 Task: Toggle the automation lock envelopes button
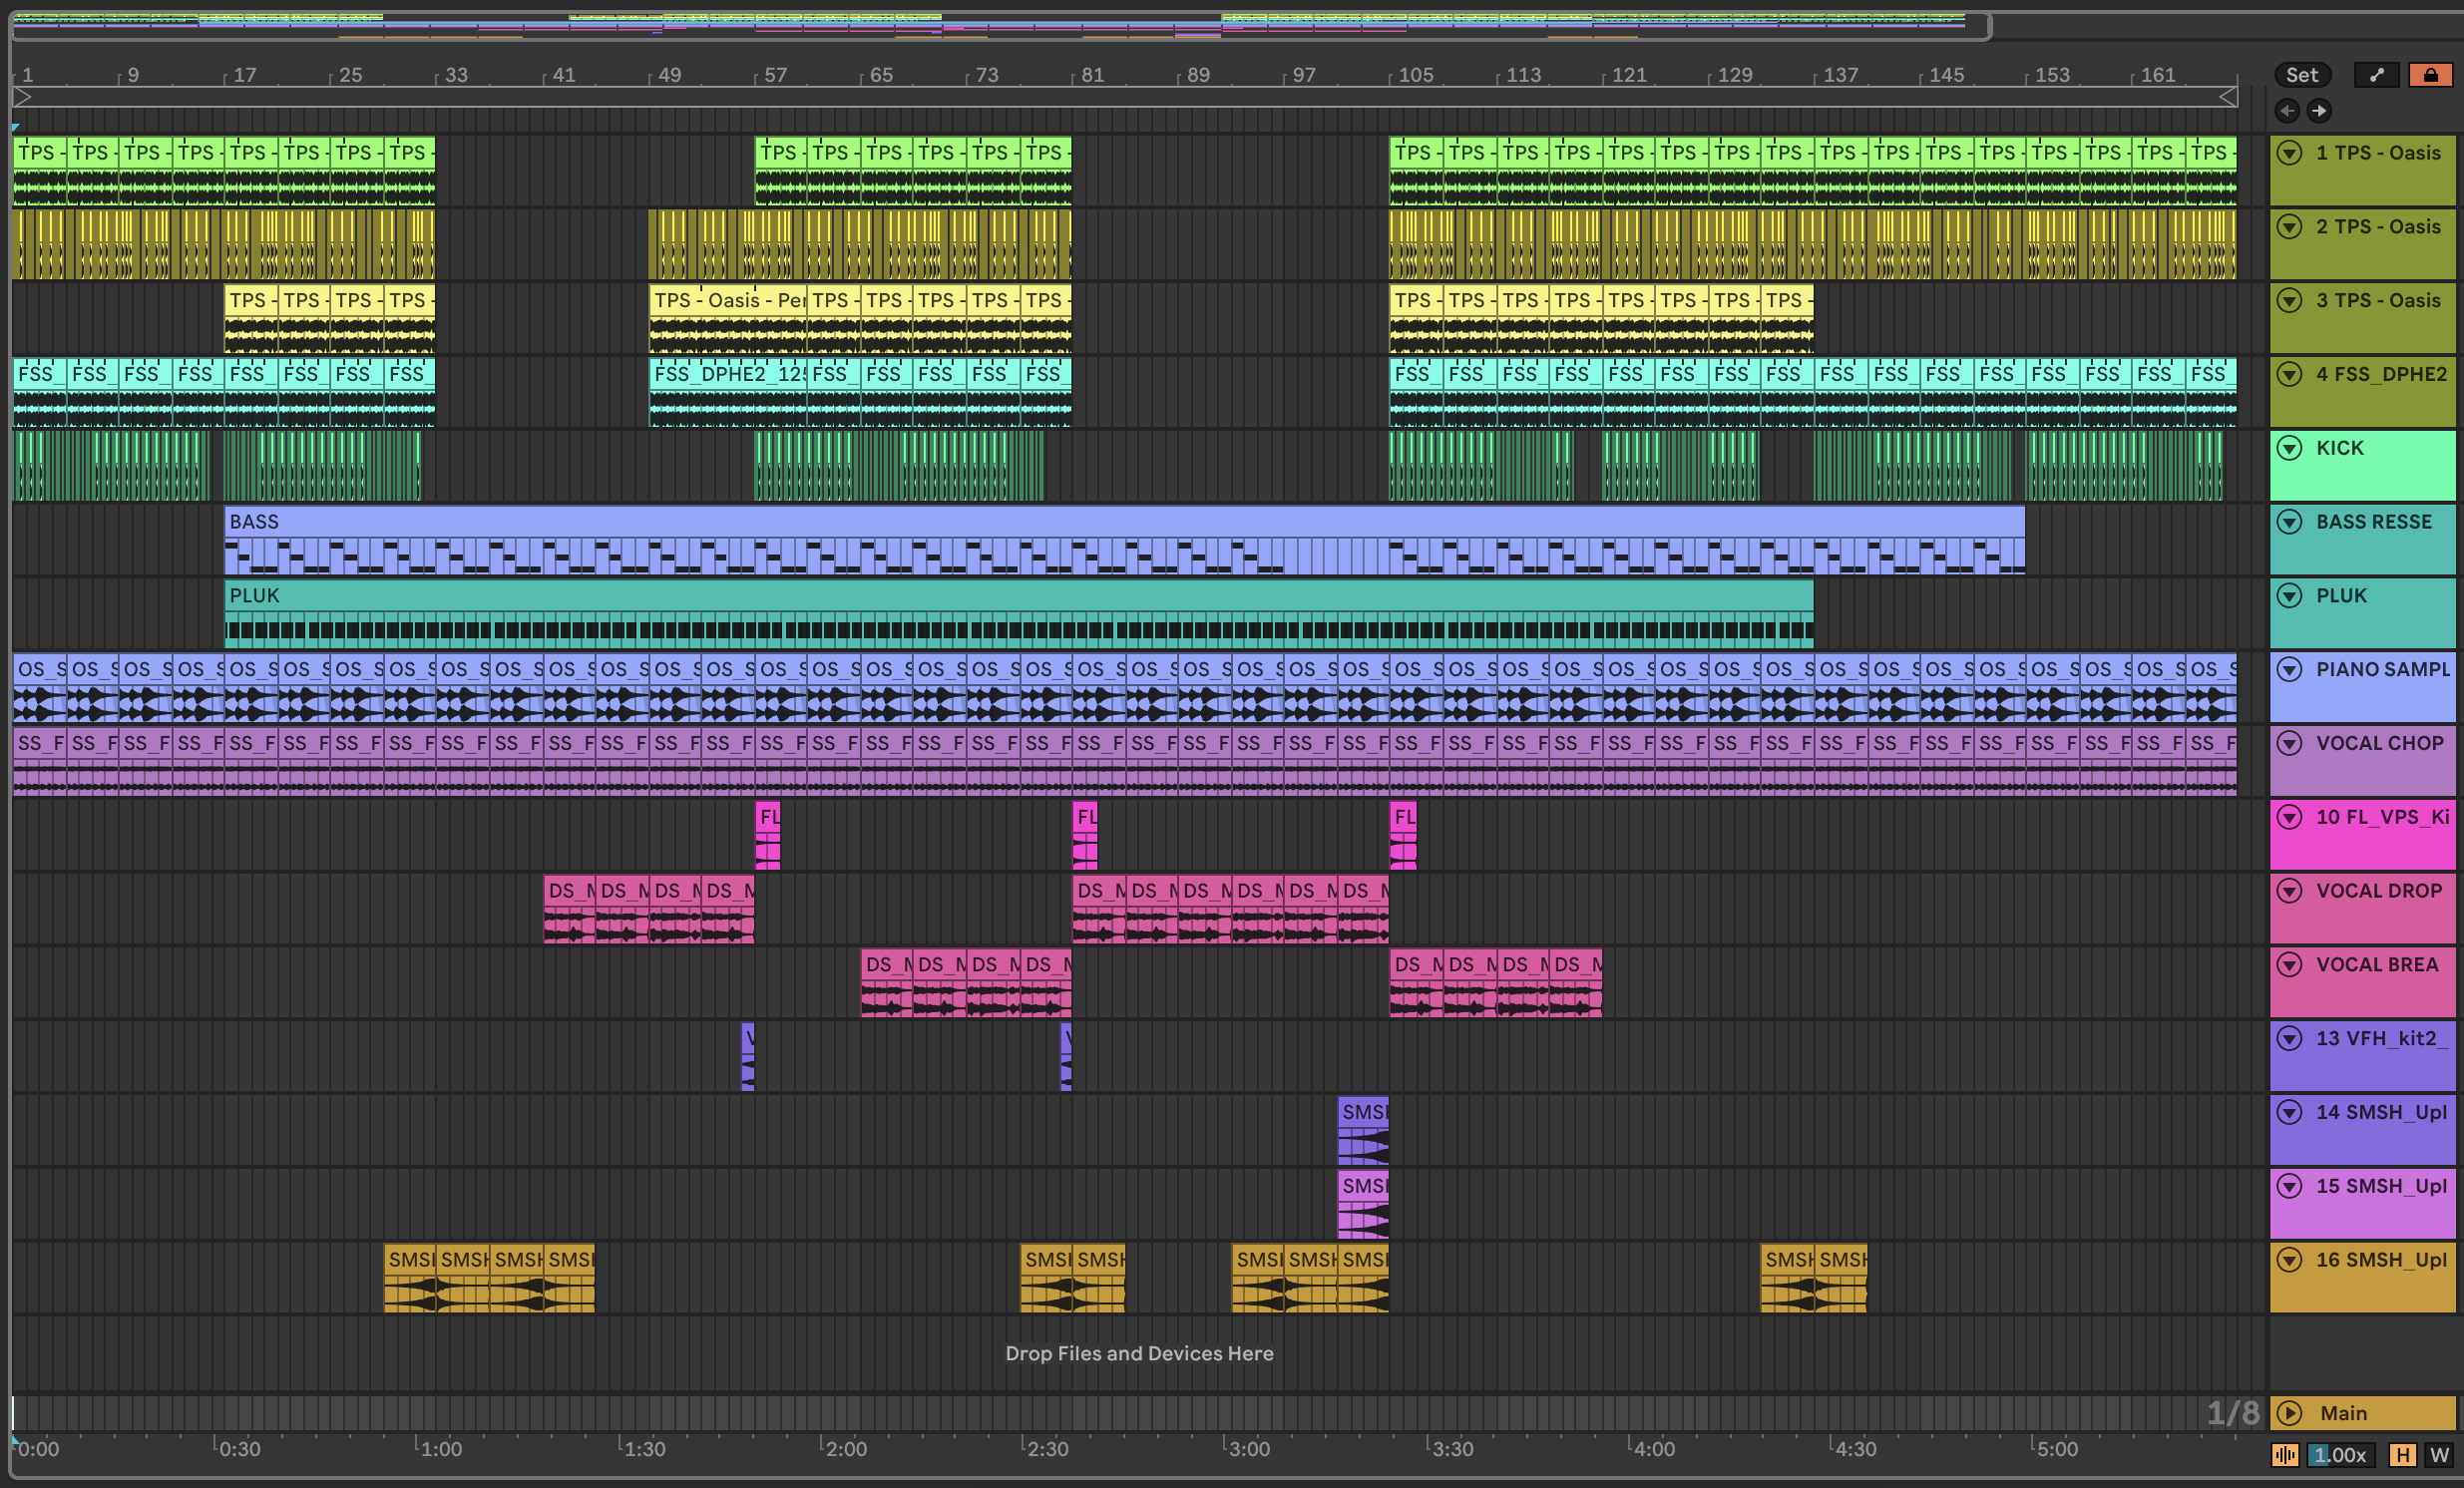[2430, 75]
